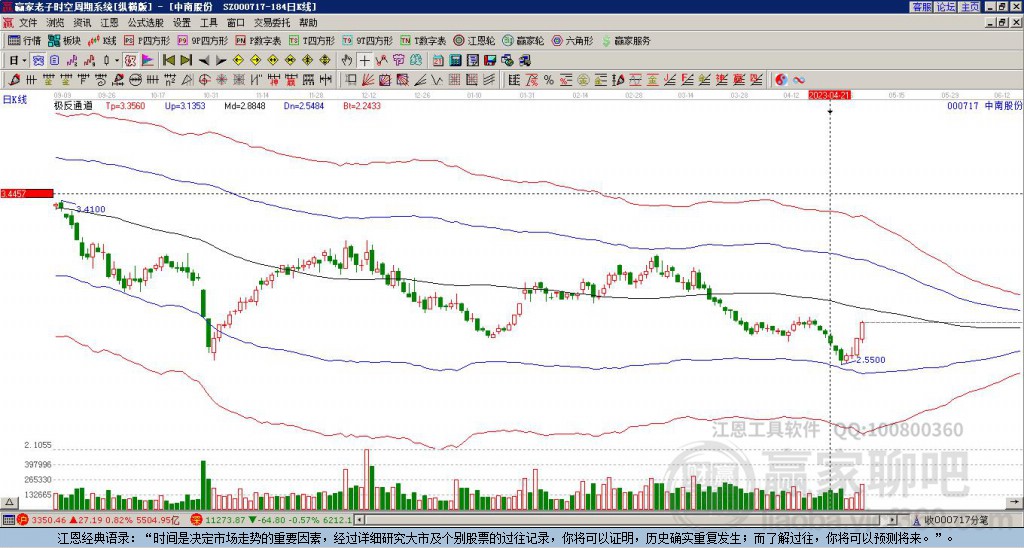The height and width of the screenshot is (548, 1024).
Task: Expand the volume panel up-arrow button
Action: pyautogui.click(x=9, y=502)
